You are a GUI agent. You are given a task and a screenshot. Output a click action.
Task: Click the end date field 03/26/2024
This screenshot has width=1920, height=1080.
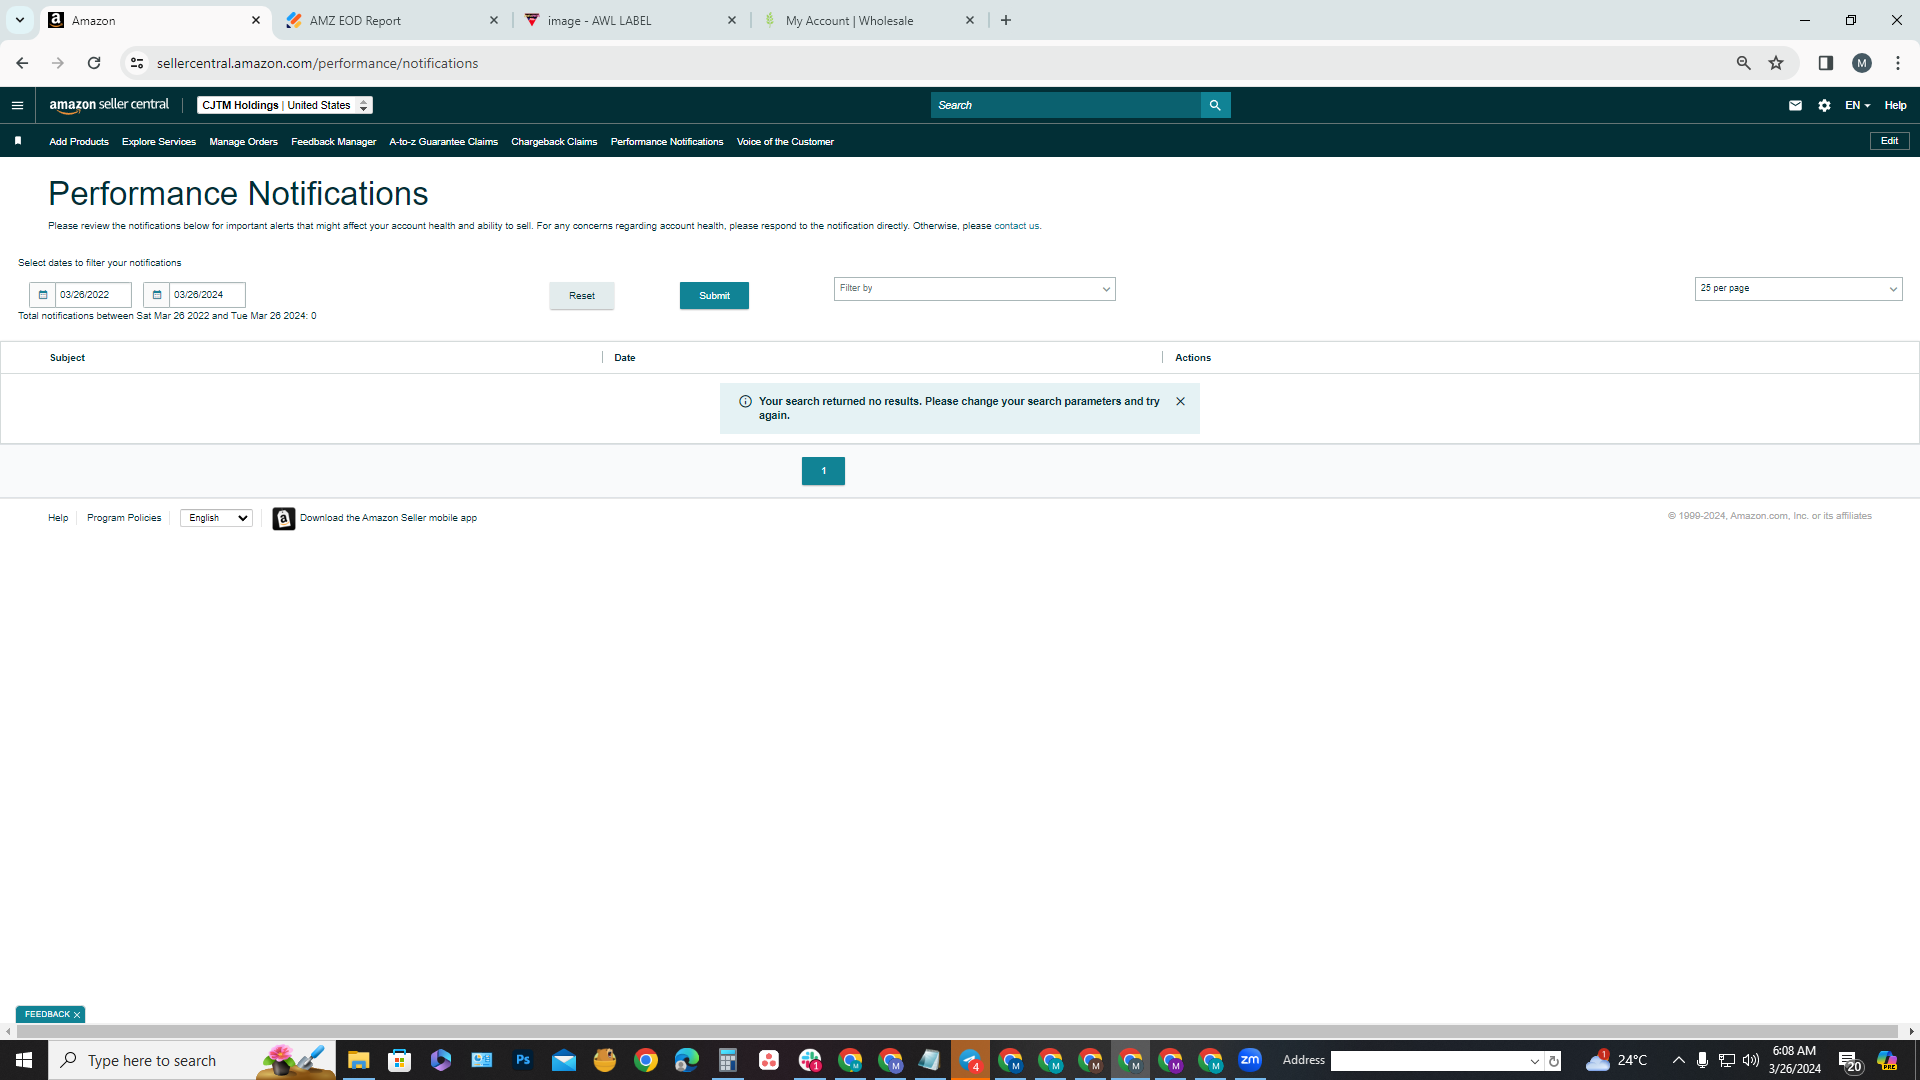207,295
